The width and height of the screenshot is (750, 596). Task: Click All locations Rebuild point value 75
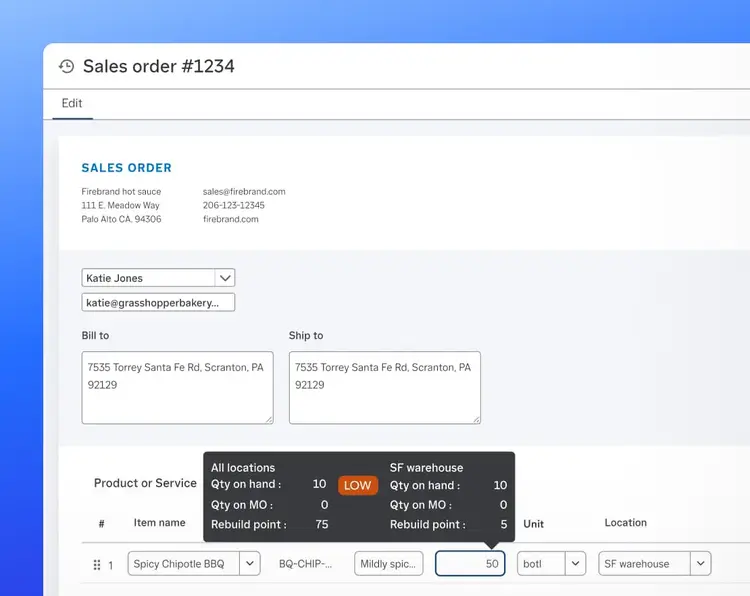pos(322,524)
